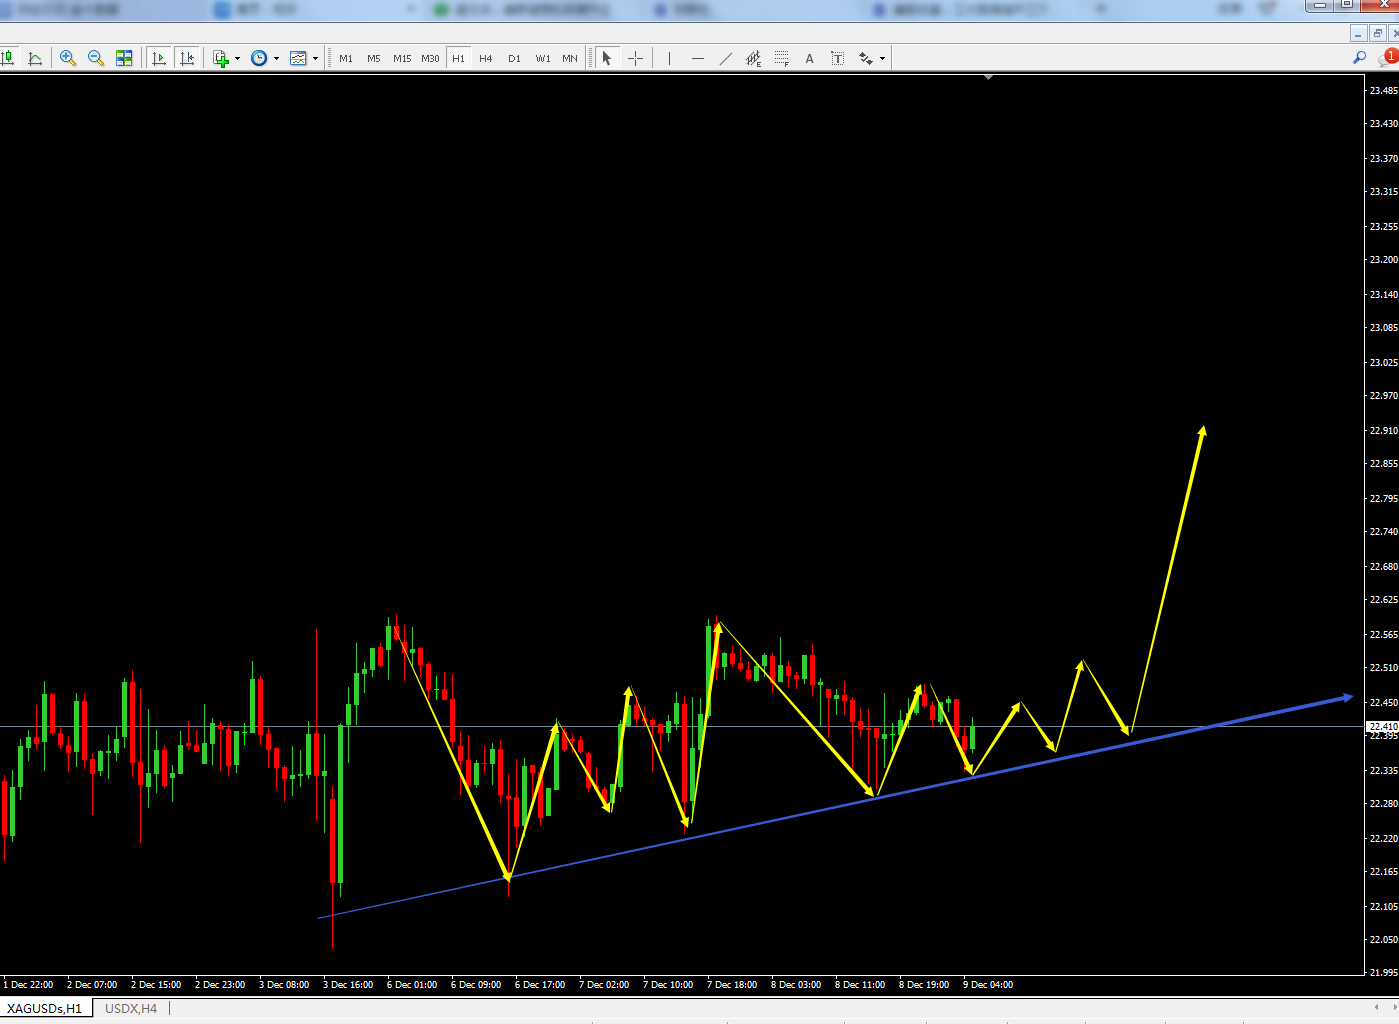The height and width of the screenshot is (1024, 1399).
Task: Click the 22.410 current price label
Action: coord(1382,727)
